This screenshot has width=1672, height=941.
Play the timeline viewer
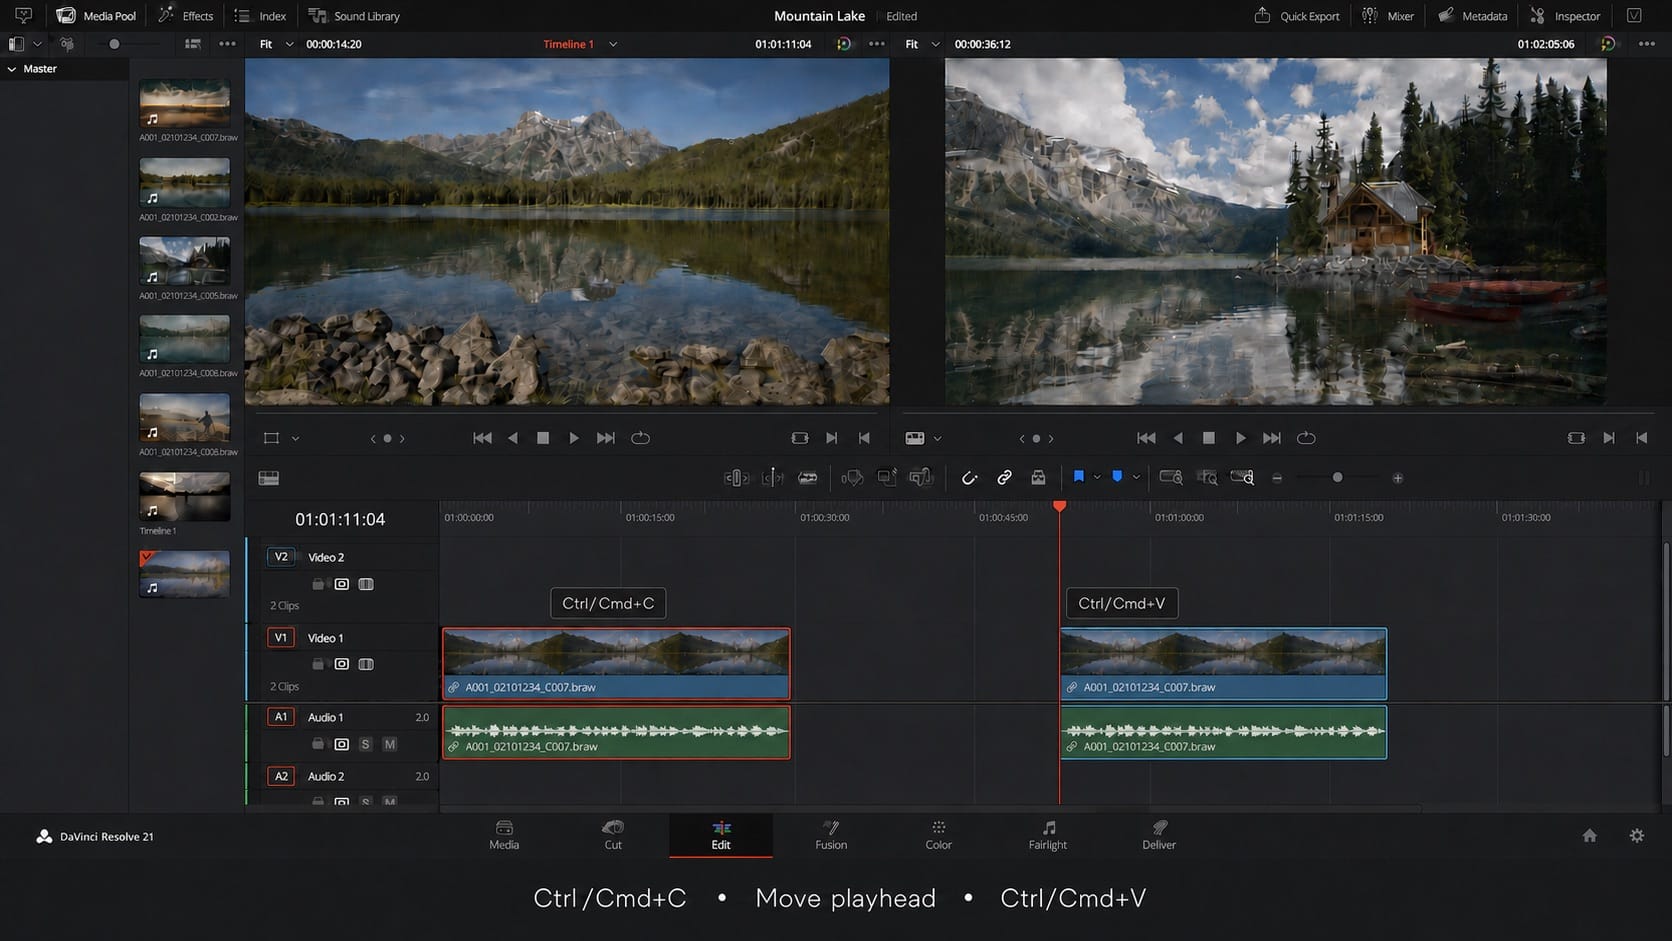1240,438
